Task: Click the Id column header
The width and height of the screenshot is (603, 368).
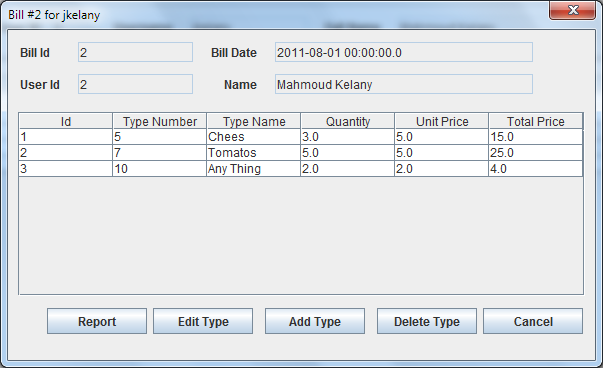Action: [x=66, y=121]
